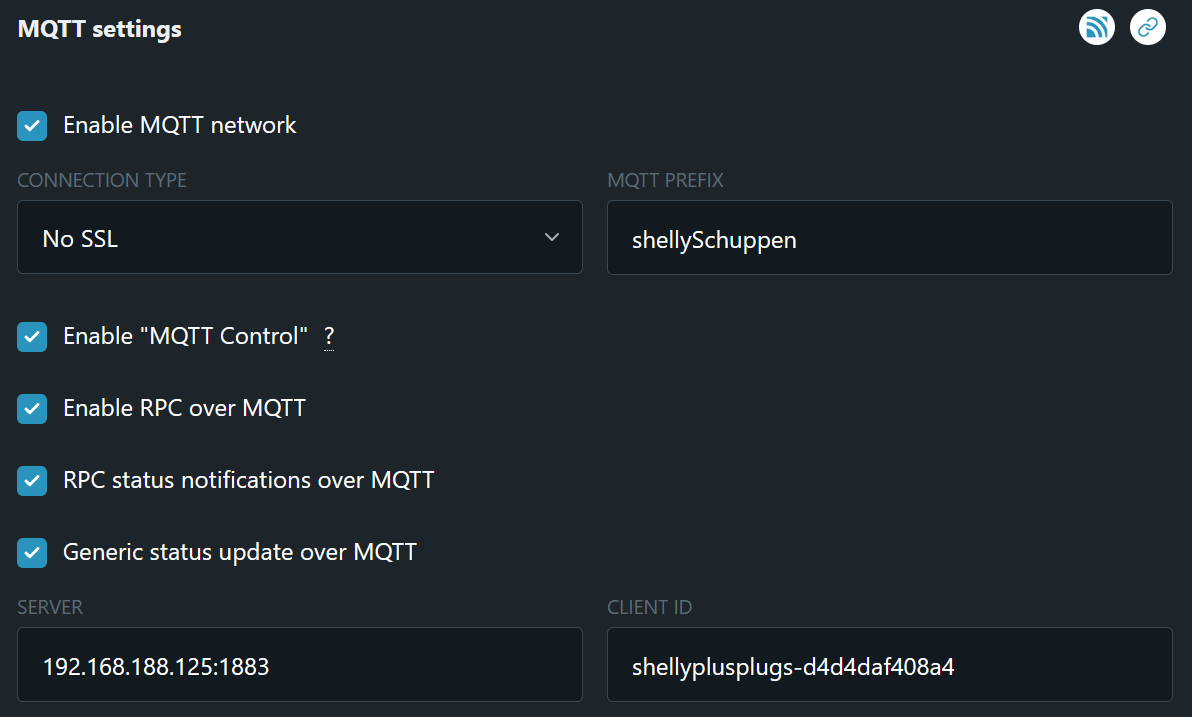The width and height of the screenshot is (1192, 717).
Task: Toggle the Enable "MQTT Control" checkbox
Action: [x=32, y=337]
